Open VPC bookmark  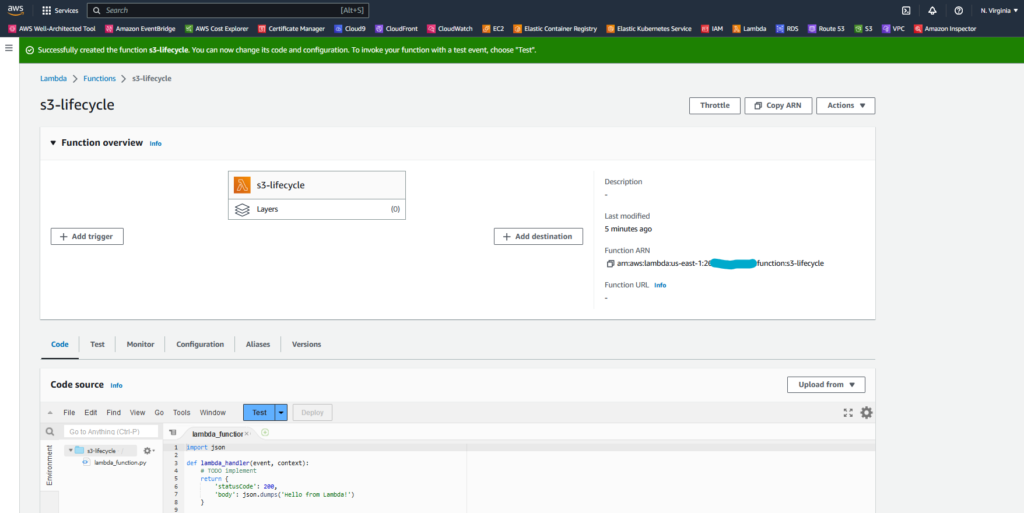(893, 29)
